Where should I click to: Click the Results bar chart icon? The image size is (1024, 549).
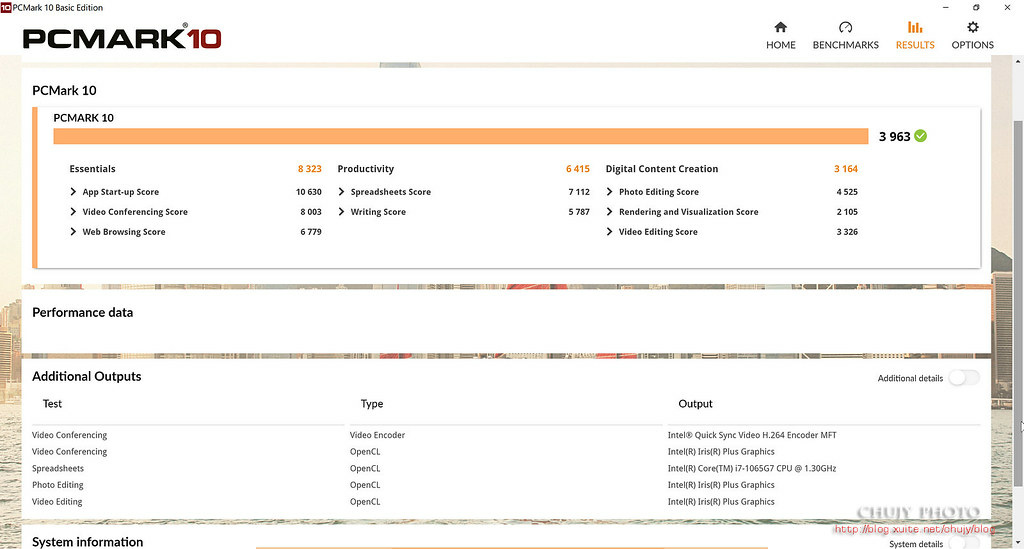tap(915, 27)
